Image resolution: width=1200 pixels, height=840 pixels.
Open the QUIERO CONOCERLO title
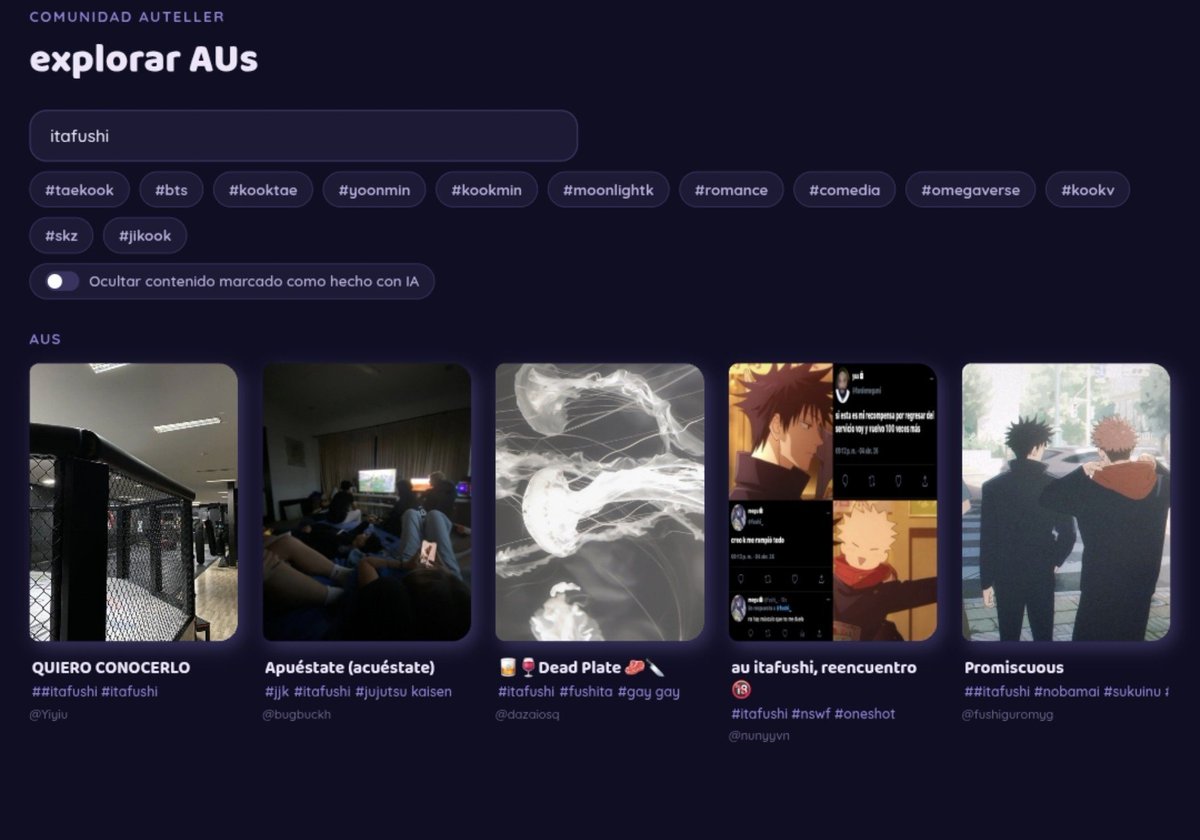(x=111, y=667)
